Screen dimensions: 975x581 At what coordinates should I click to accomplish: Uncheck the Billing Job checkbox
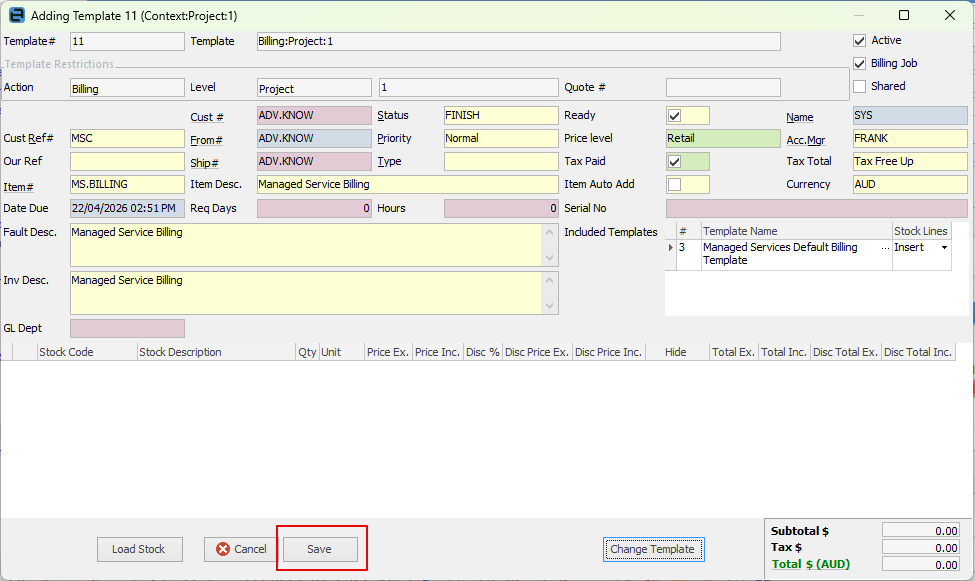[x=859, y=63]
